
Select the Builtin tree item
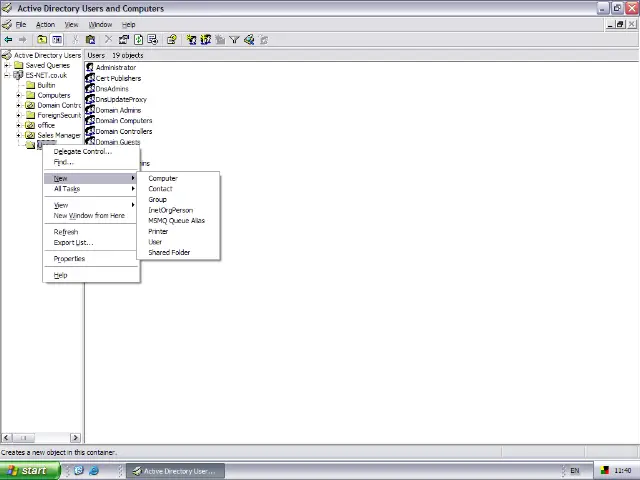tap(46, 85)
